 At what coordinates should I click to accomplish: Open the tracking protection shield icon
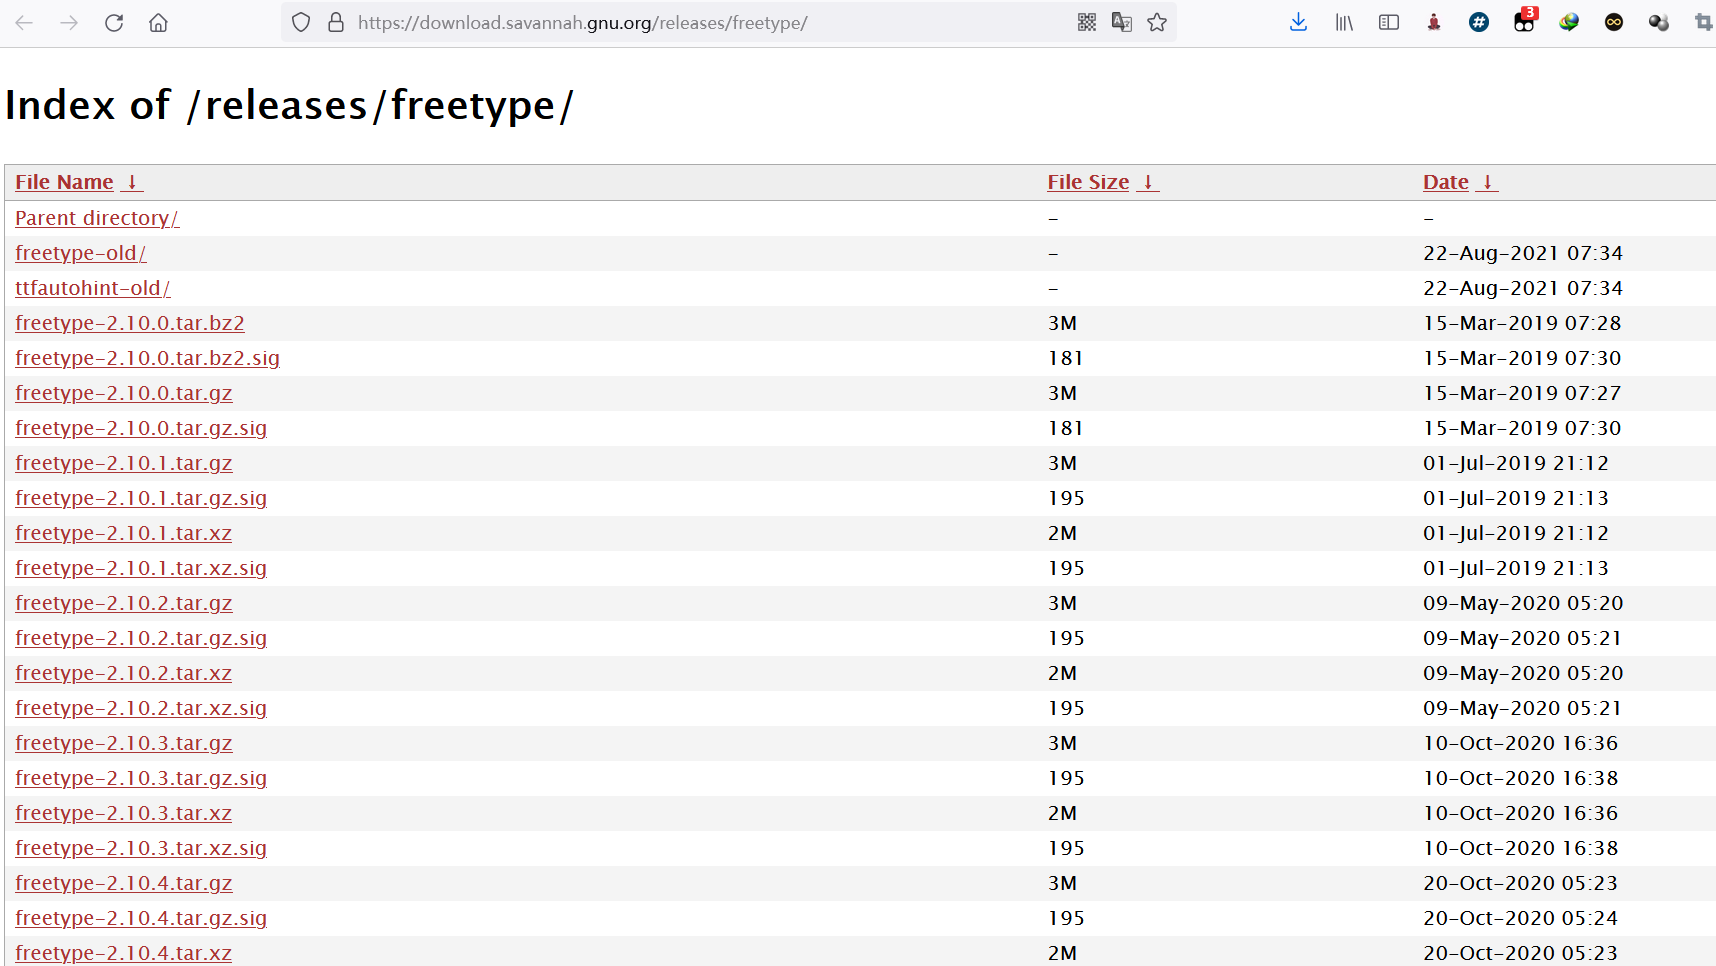pos(301,22)
